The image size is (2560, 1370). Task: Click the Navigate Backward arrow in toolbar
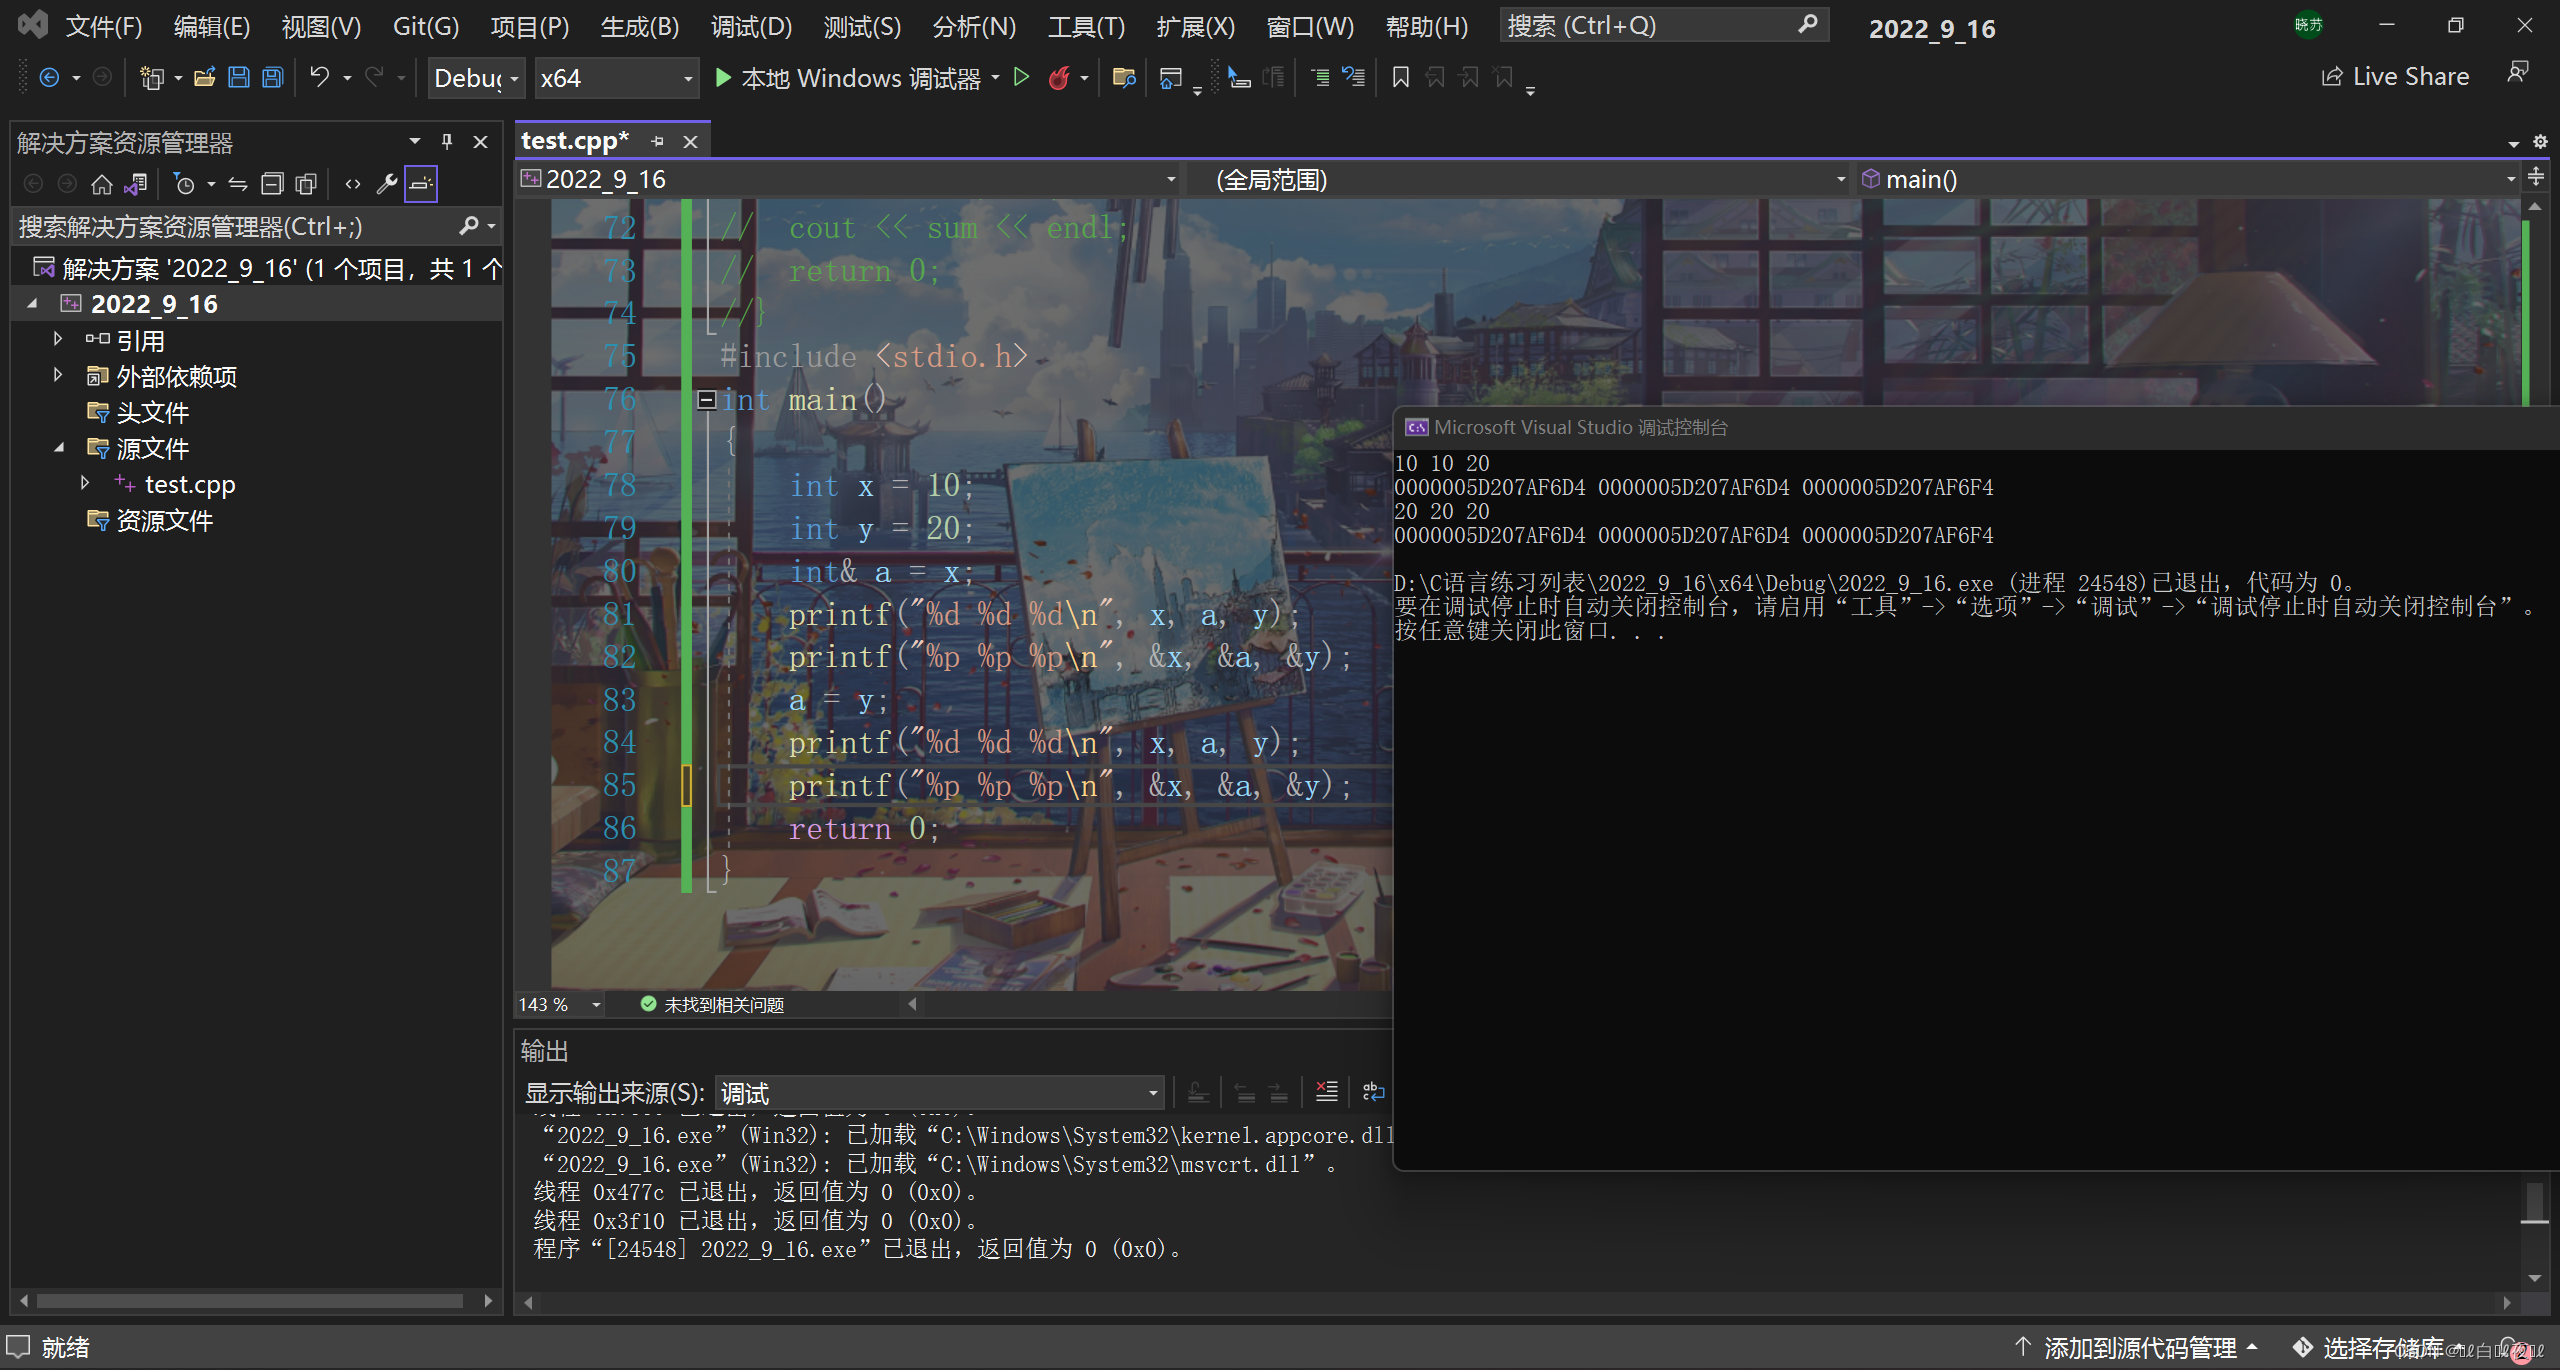click(x=48, y=77)
